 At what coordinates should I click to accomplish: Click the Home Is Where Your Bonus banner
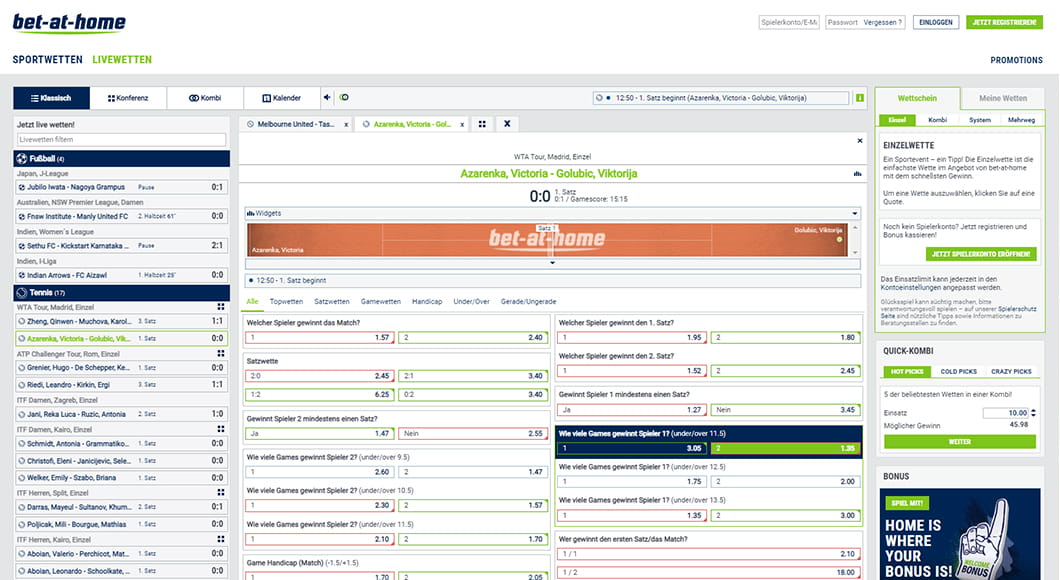959,534
